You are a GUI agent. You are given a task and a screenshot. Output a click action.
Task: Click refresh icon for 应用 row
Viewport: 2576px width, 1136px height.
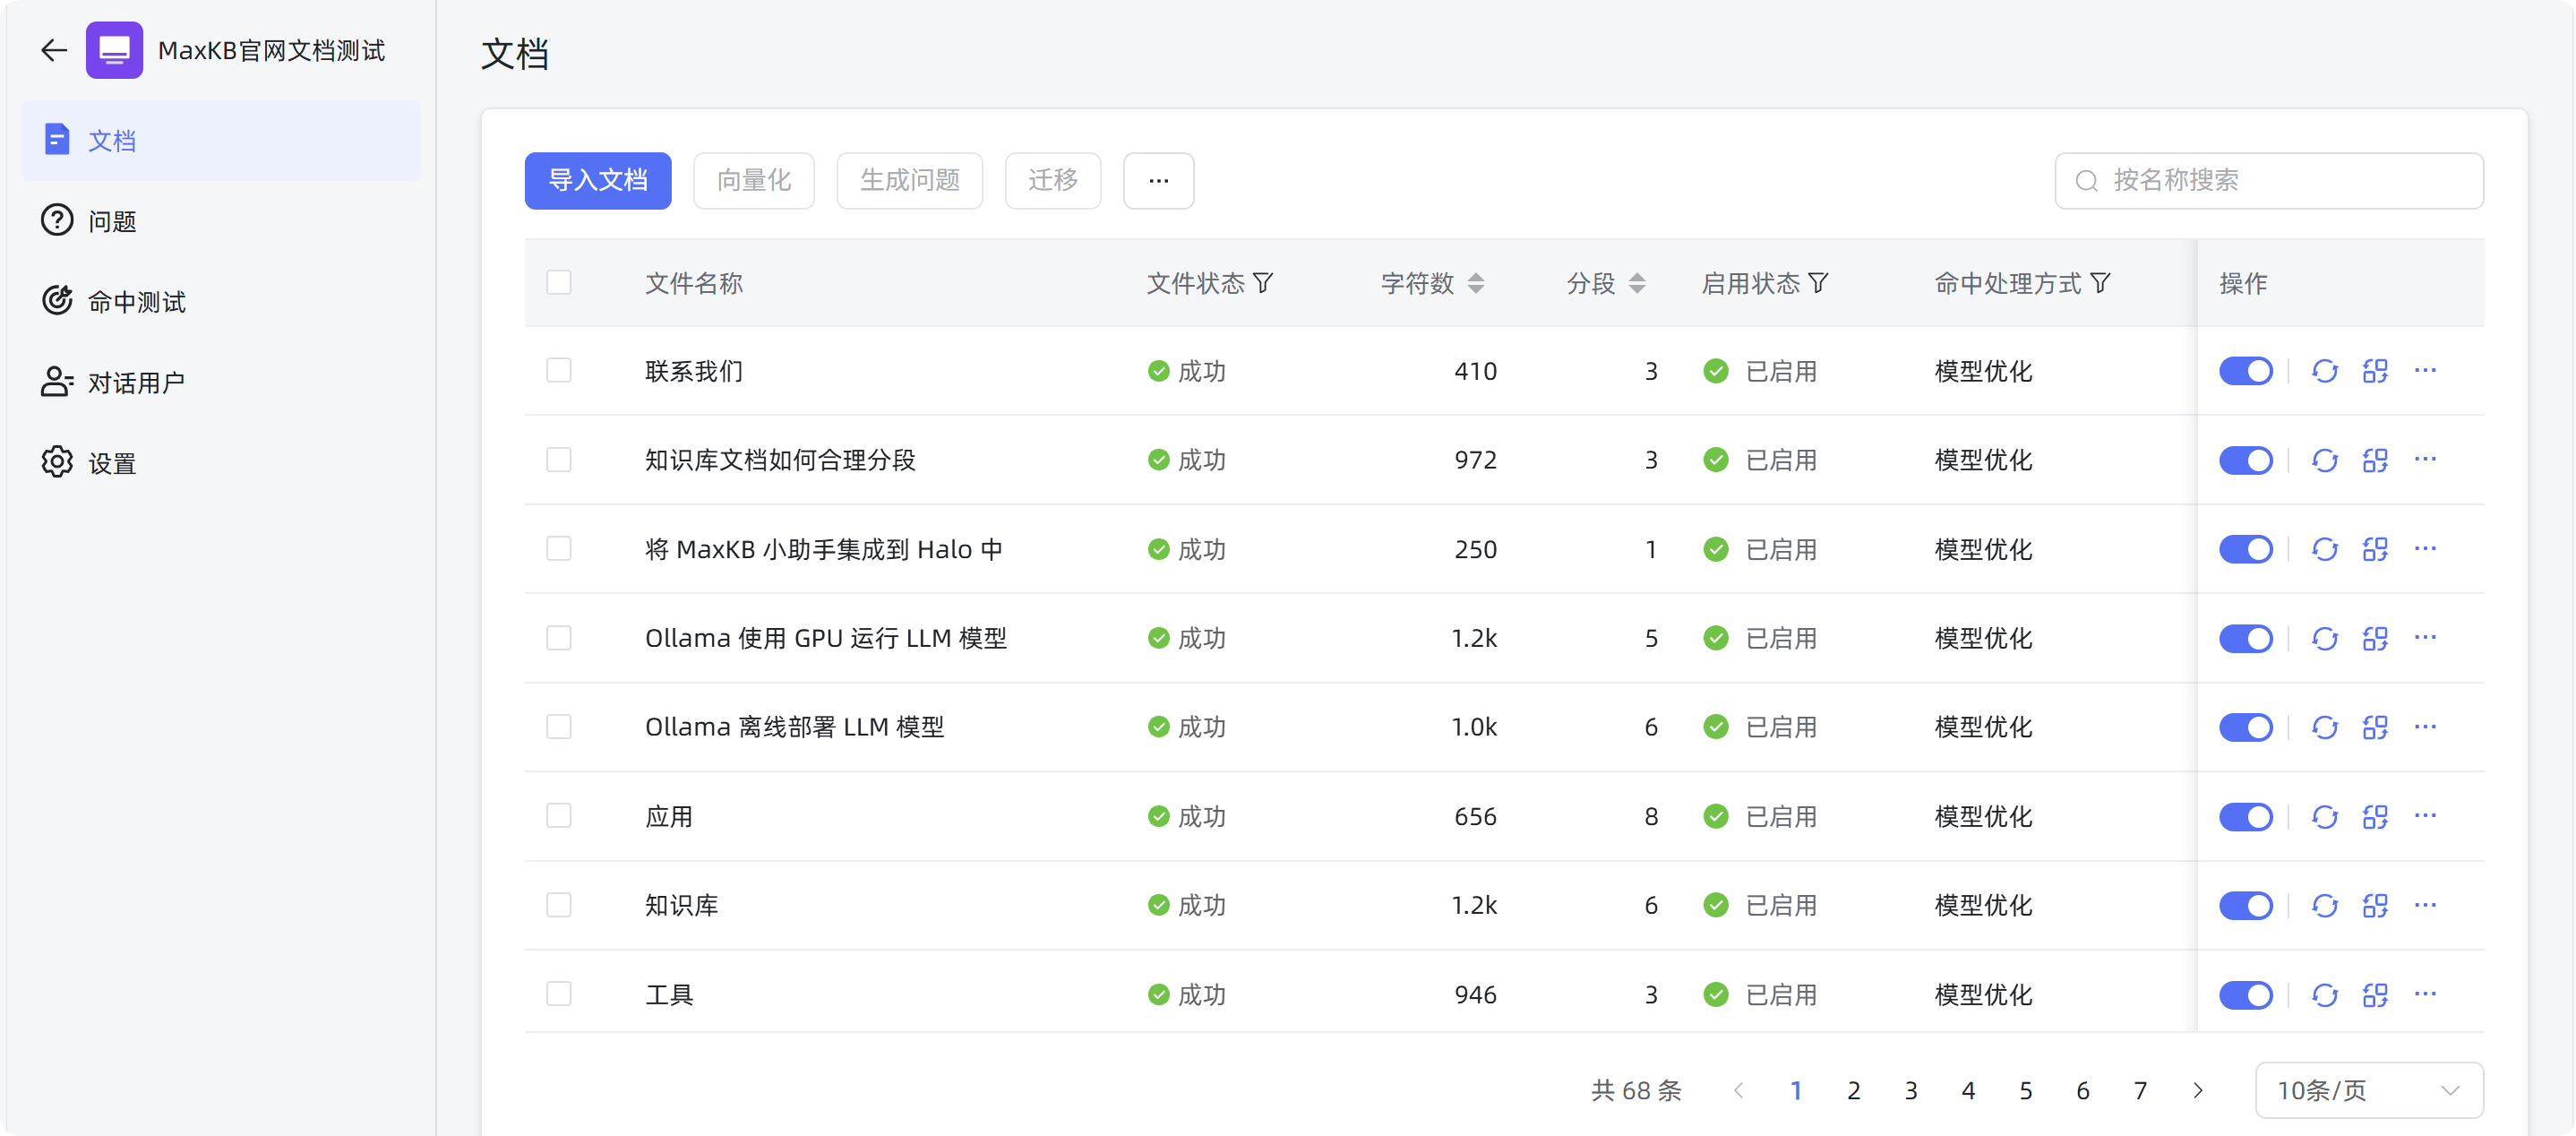pyautogui.click(x=2324, y=816)
